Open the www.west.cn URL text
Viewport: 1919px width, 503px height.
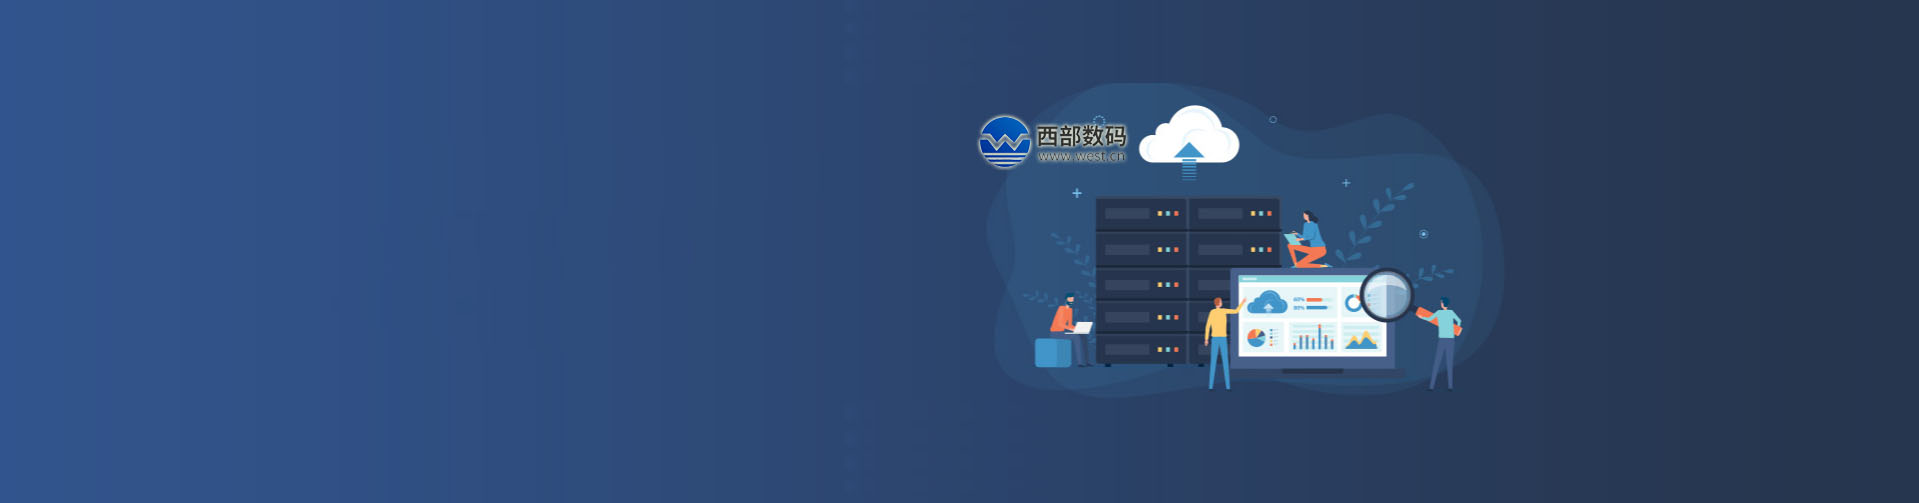1081,156
